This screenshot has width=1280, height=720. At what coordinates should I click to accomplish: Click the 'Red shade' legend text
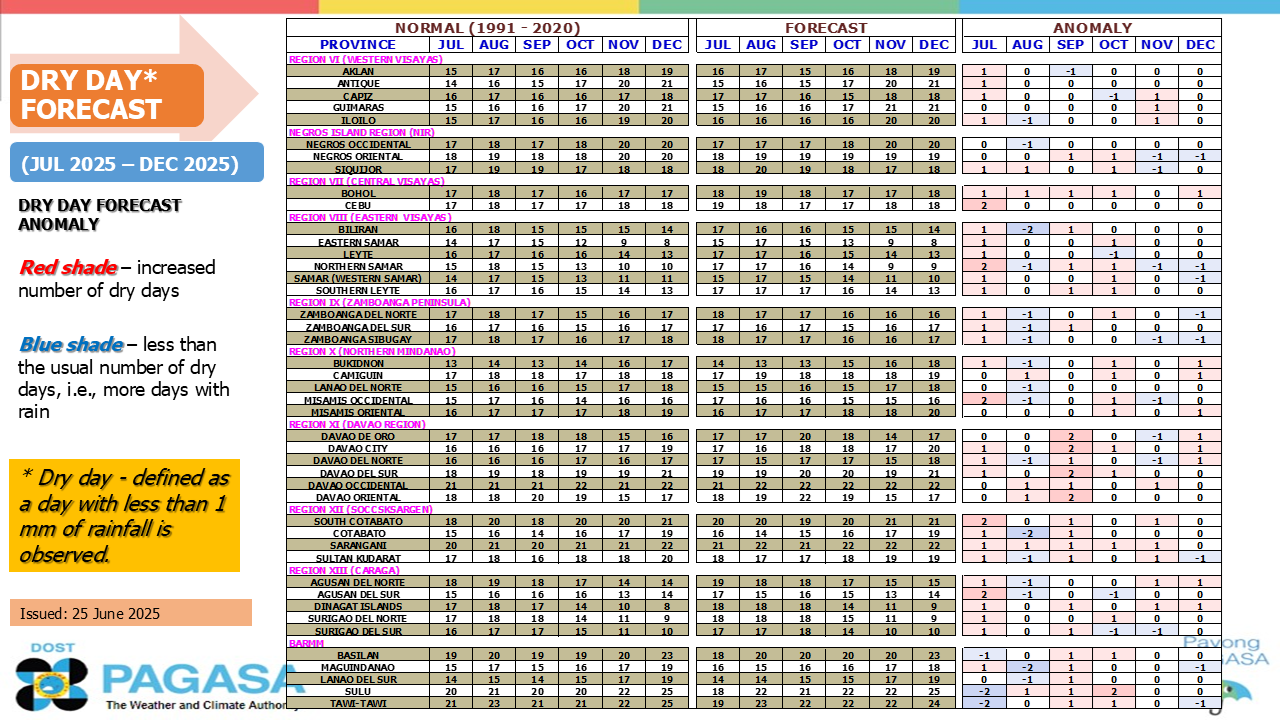[x=68, y=268]
